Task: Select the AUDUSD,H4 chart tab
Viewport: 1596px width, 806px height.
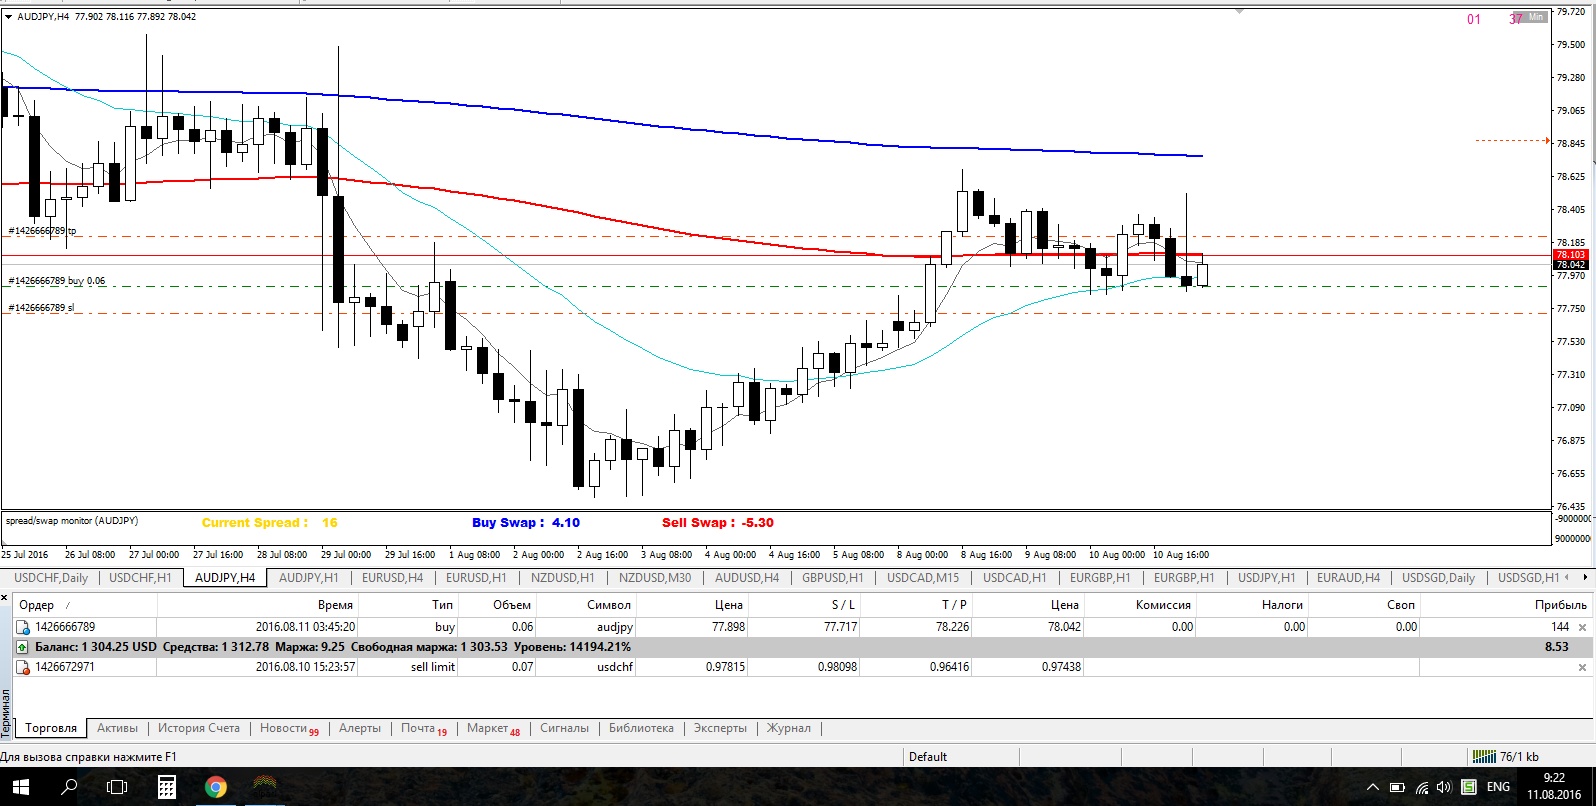Action: coord(746,578)
